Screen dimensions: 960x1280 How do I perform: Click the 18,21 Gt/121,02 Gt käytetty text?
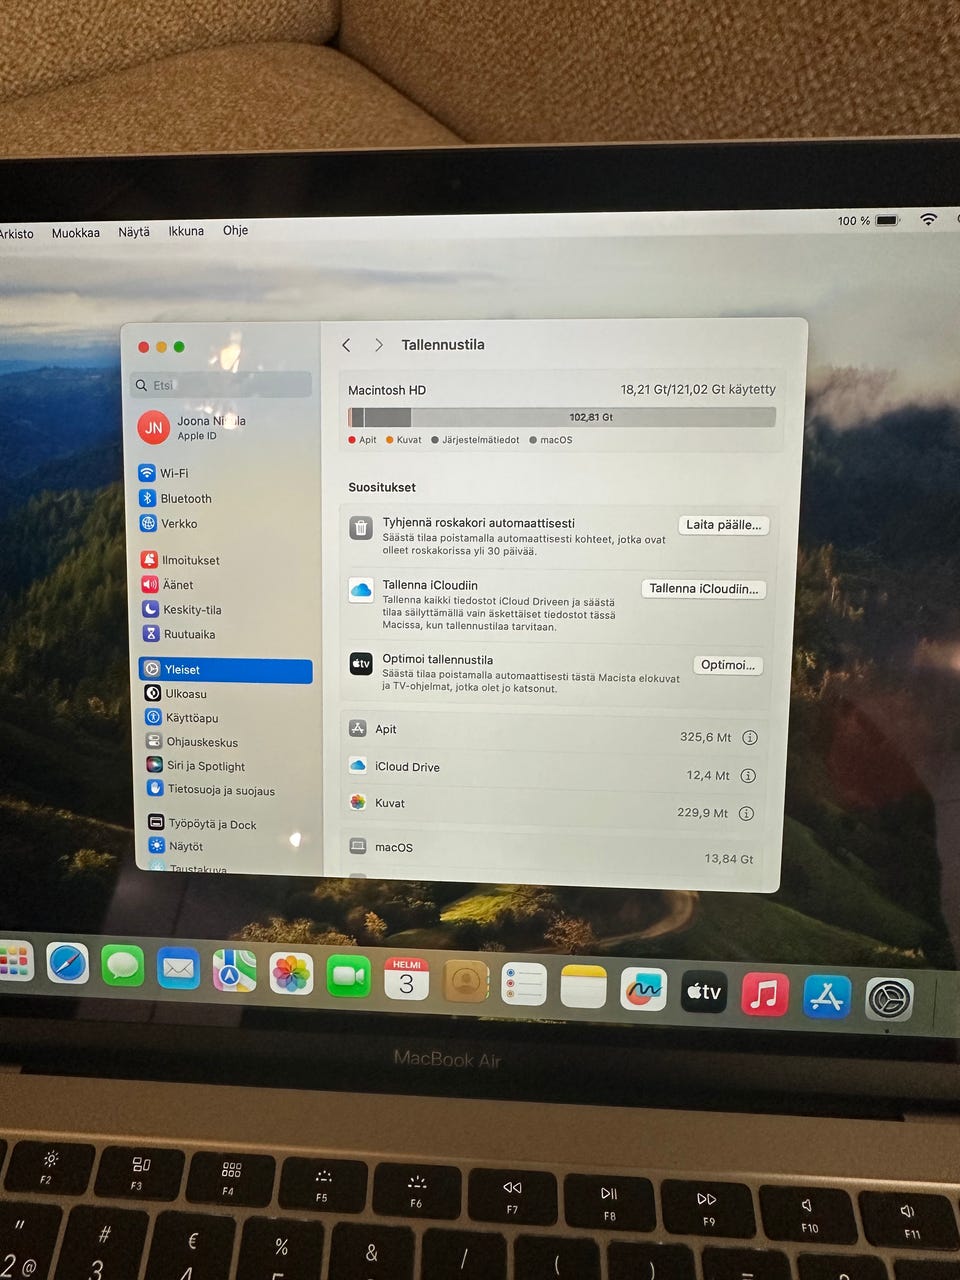tap(698, 389)
